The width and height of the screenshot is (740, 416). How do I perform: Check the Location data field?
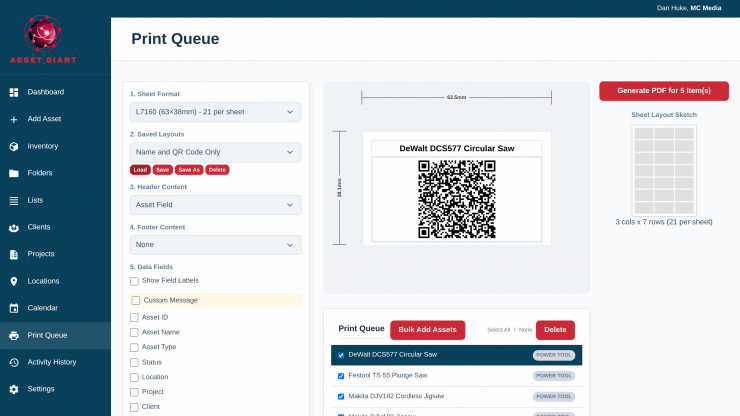tap(134, 377)
